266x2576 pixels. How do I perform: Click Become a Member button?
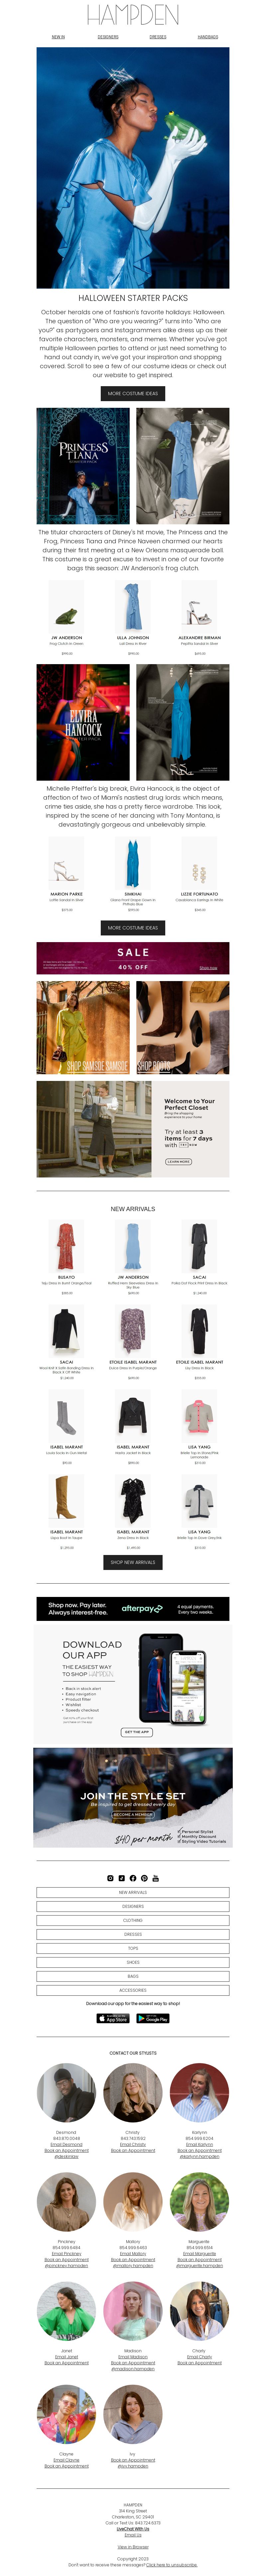point(133,1814)
